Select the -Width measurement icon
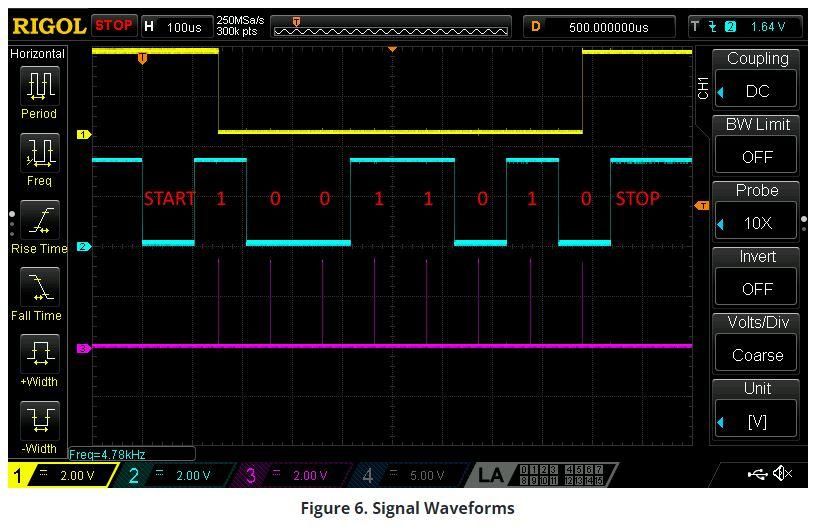 click(x=40, y=420)
